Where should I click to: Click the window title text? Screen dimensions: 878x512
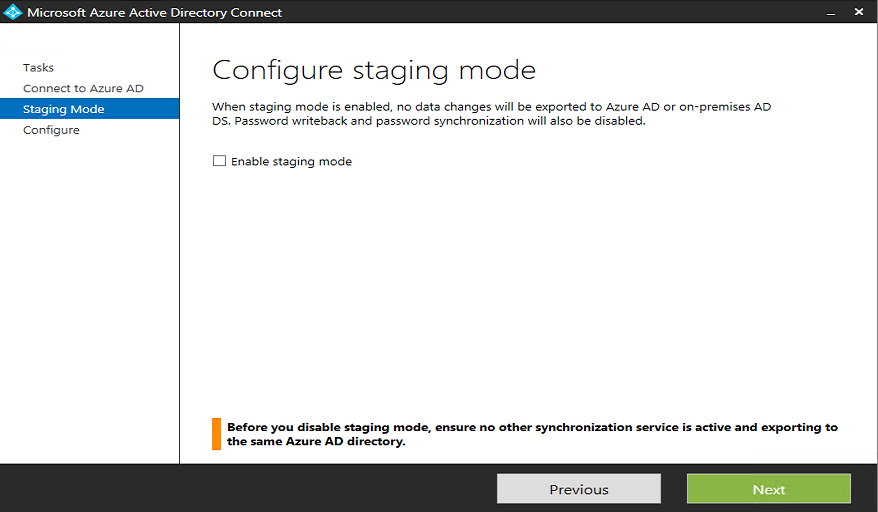point(155,12)
